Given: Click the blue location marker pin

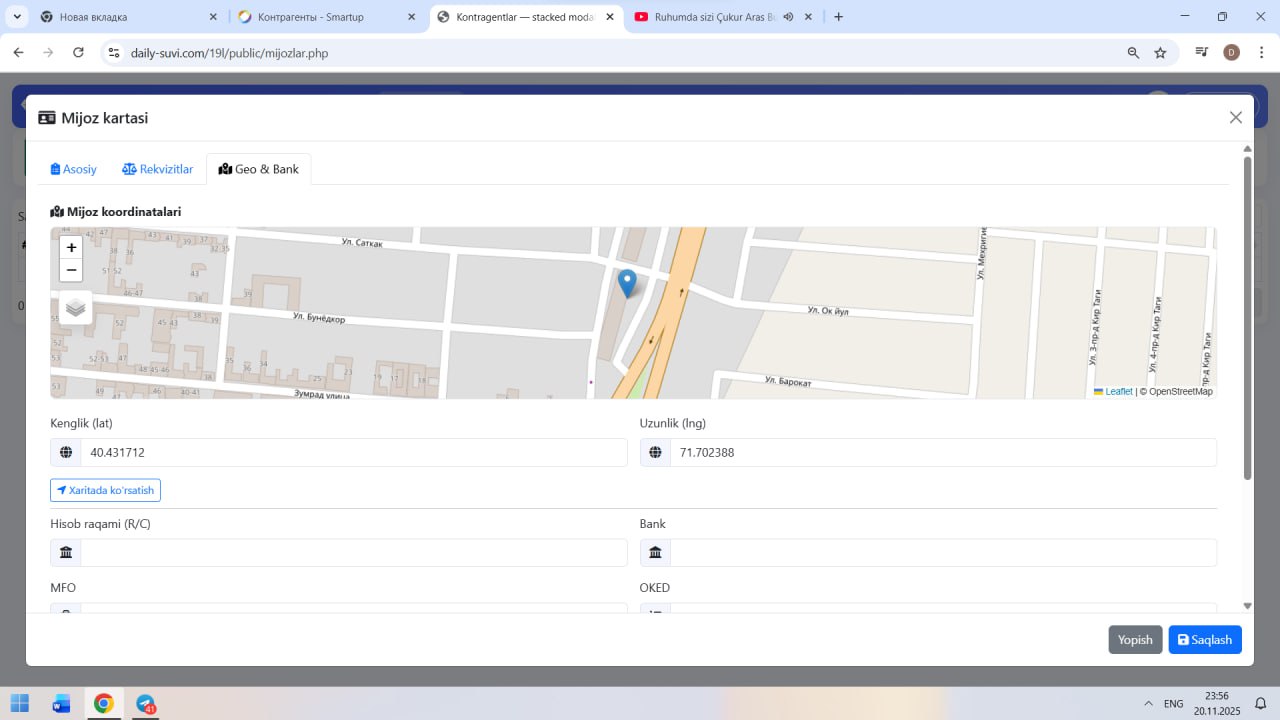Looking at the screenshot, I should [x=627, y=283].
